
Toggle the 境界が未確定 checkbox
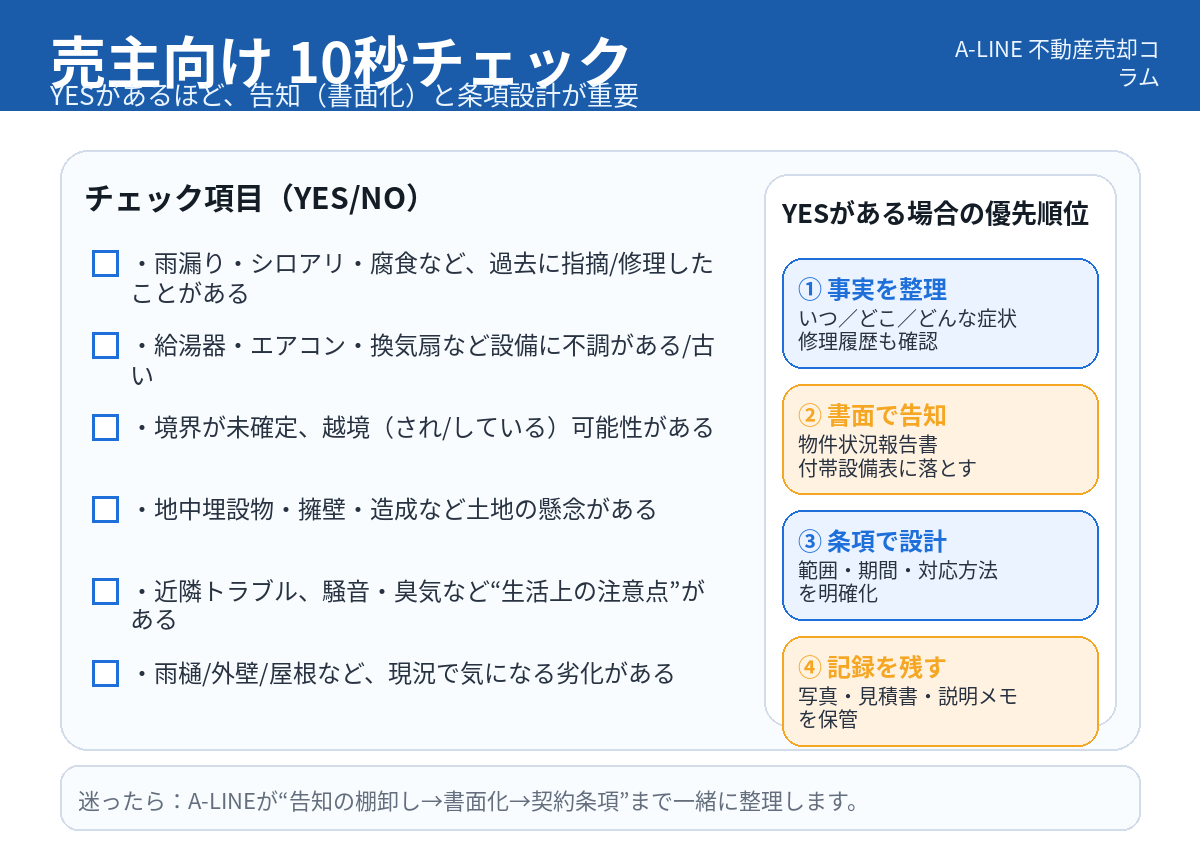tap(105, 428)
